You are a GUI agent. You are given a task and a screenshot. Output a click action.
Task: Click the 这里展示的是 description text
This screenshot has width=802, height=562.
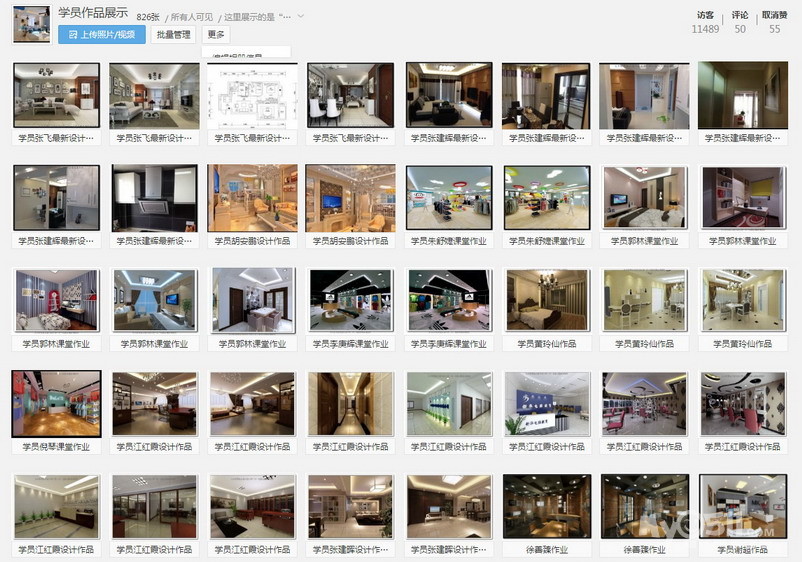coord(257,17)
